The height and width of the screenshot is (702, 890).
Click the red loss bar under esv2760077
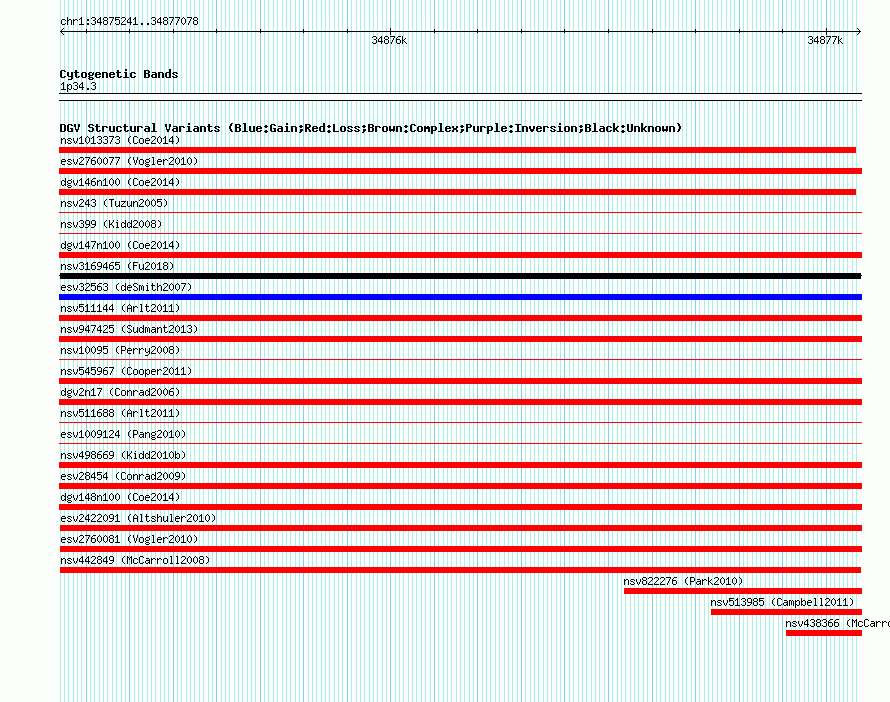point(460,171)
